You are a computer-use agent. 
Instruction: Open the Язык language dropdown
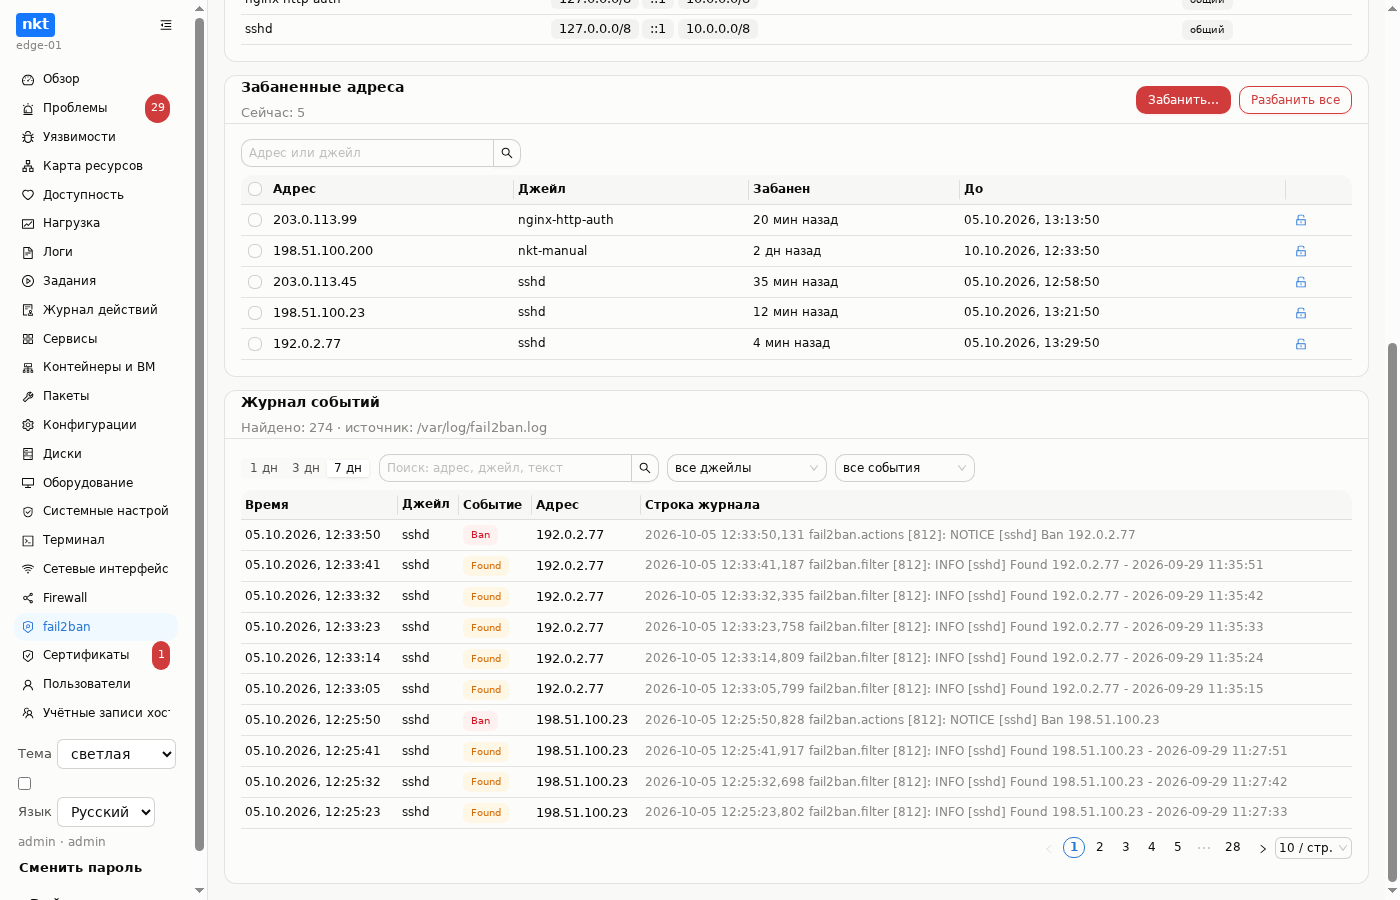click(x=106, y=812)
